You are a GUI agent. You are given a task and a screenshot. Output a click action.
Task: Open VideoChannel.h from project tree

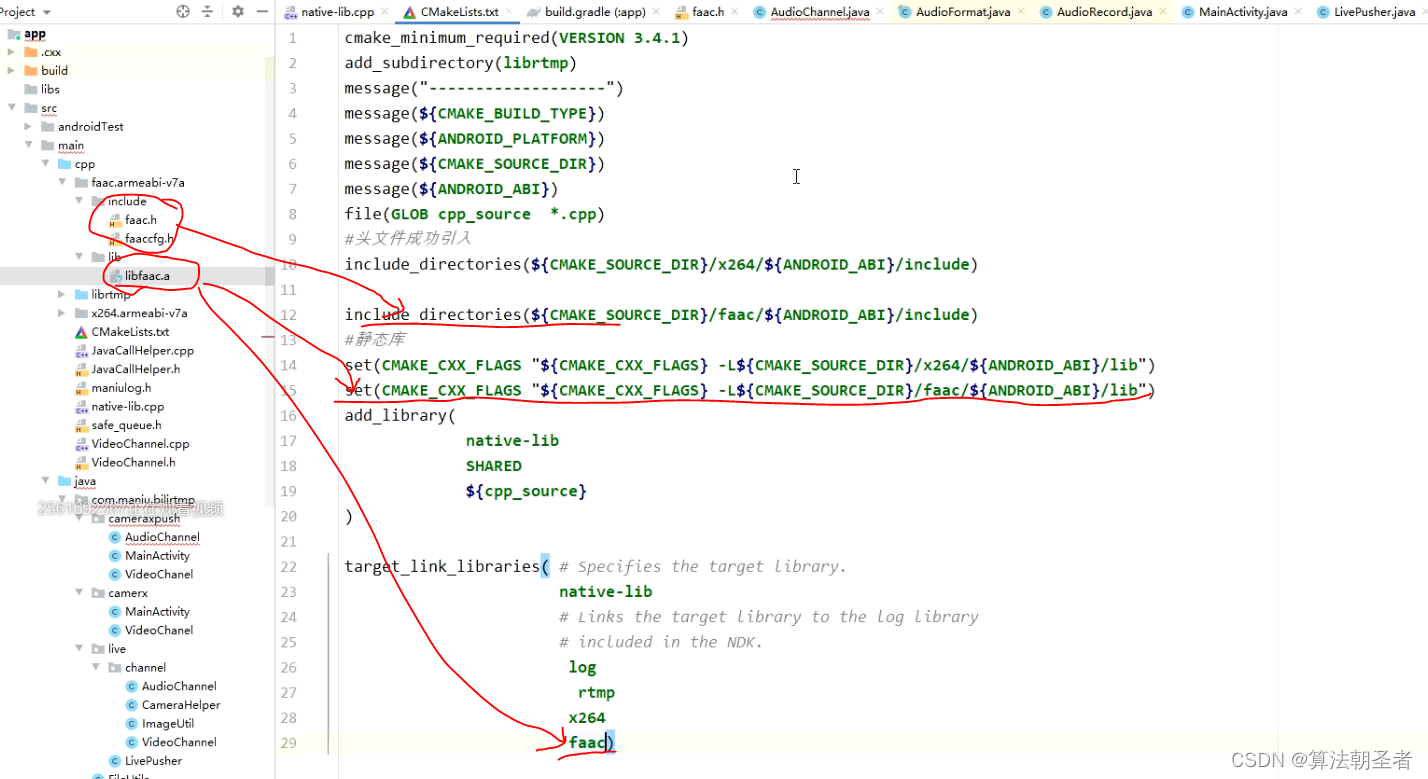tap(133, 462)
